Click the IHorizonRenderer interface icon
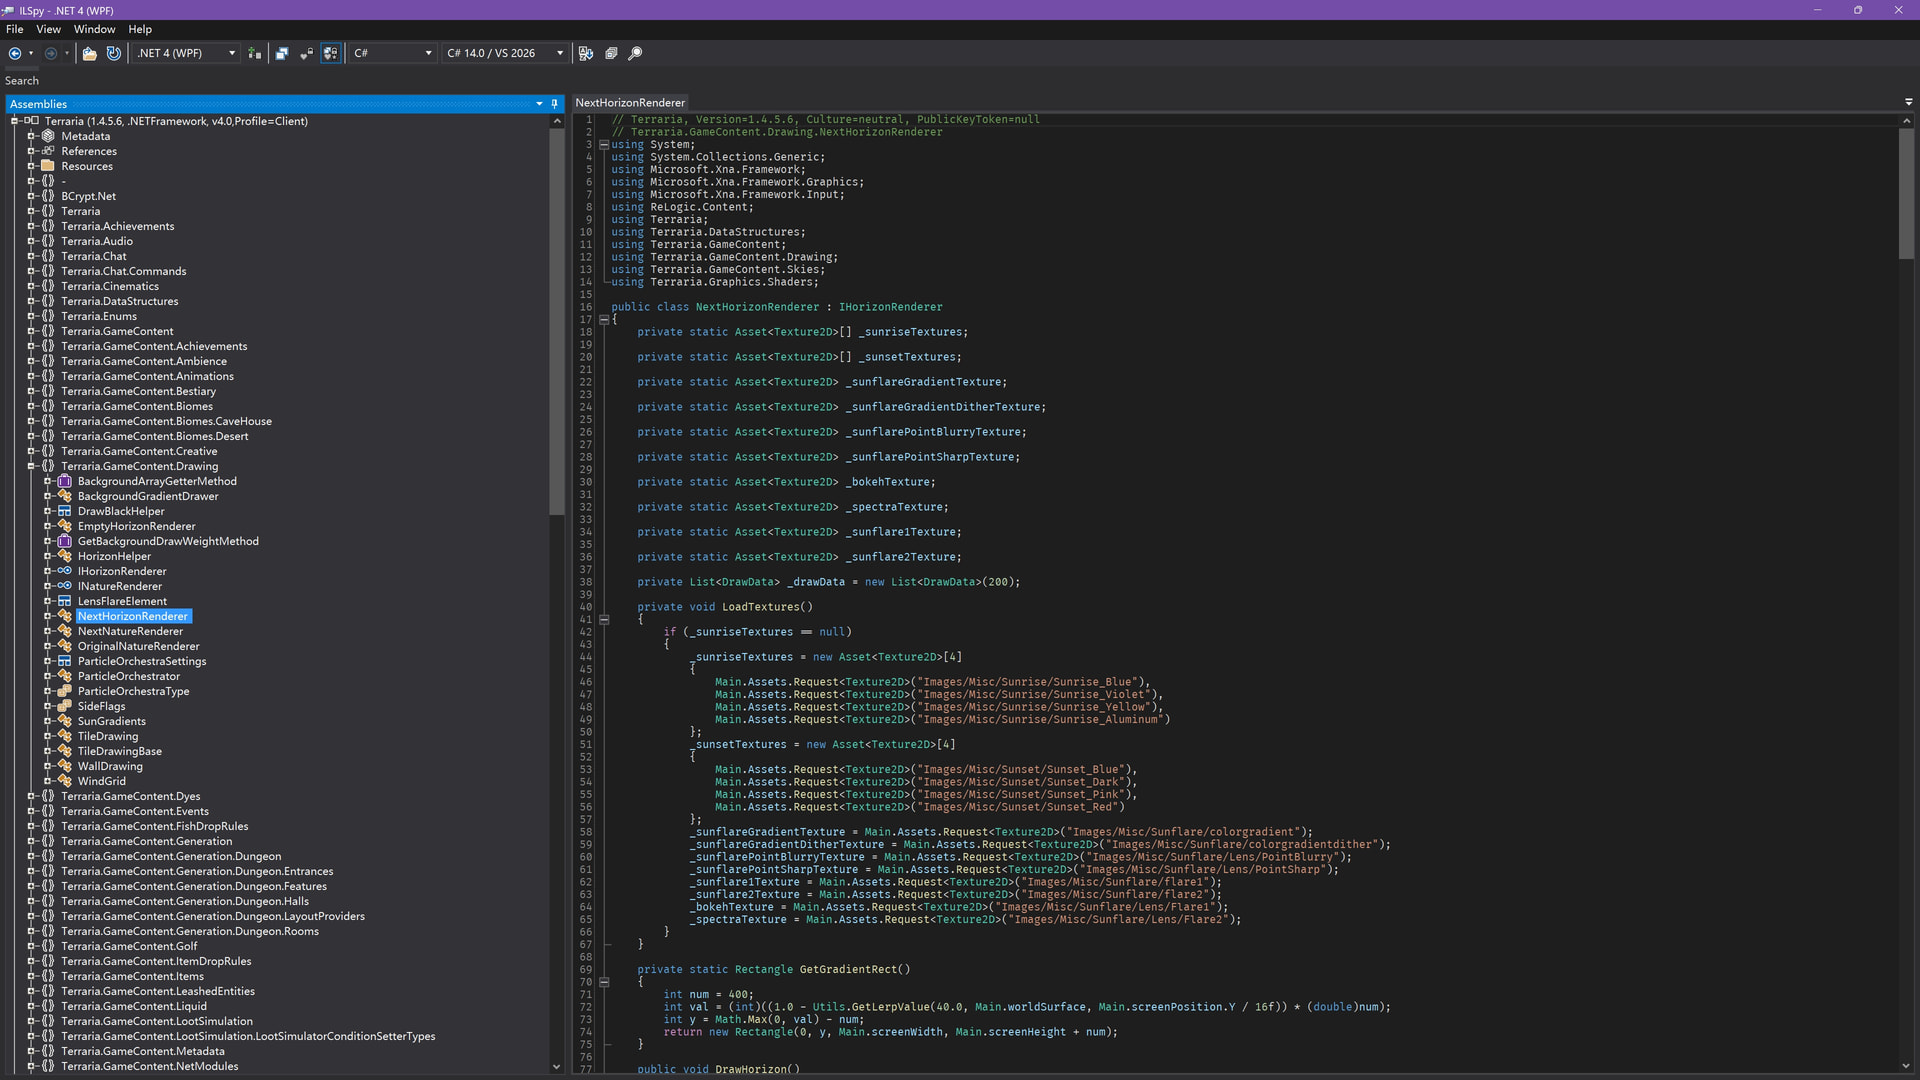 [x=65, y=571]
